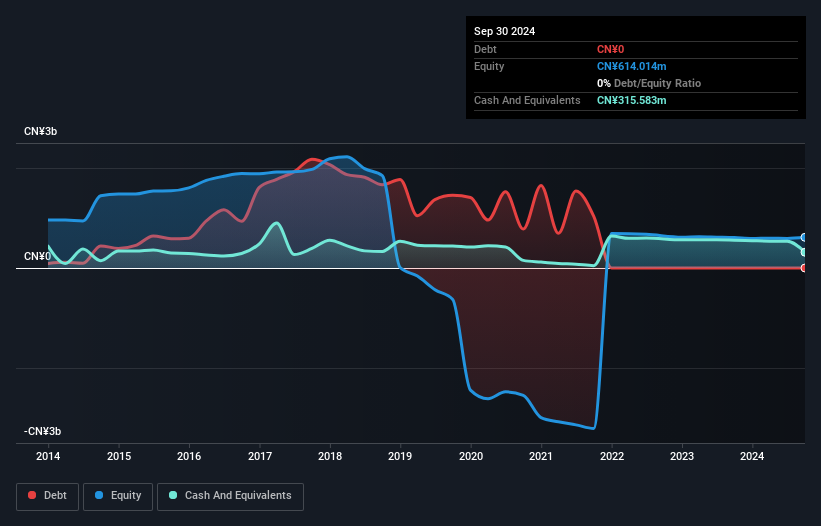Click the red Debt legend dot
821x526 pixels.
point(32,495)
